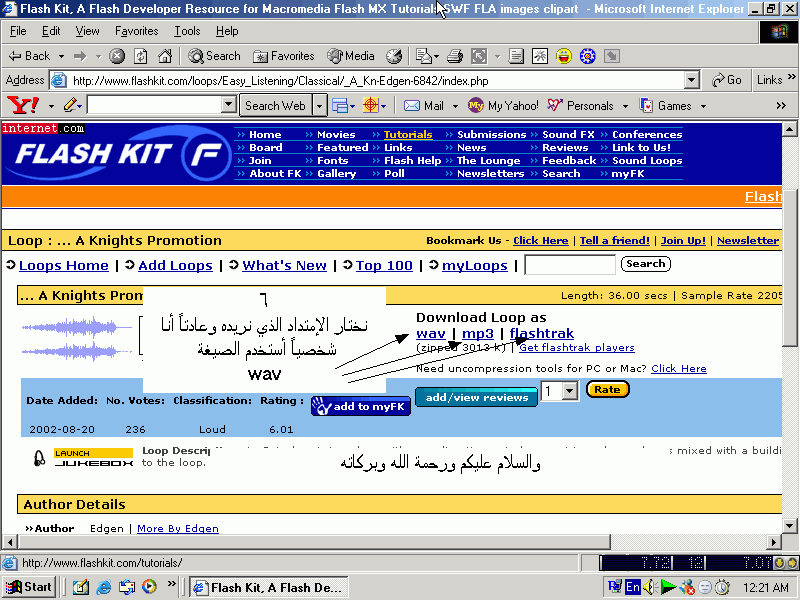Open the rating number dropdown
Screen dimensions: 800x600
[570, 391]
